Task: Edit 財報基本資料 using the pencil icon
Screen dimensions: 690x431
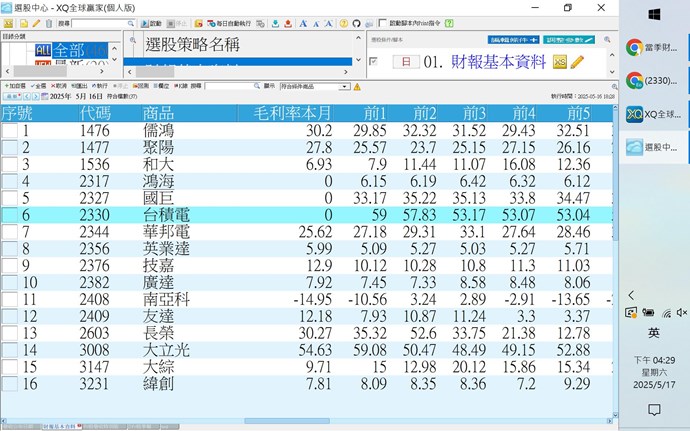Action: tap(575, 62)
